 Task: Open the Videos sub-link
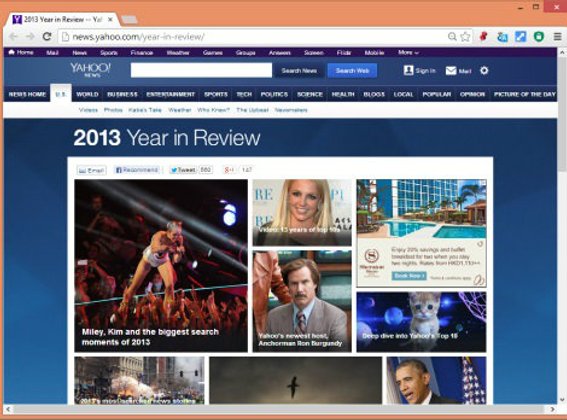click(x=88, y=110)
